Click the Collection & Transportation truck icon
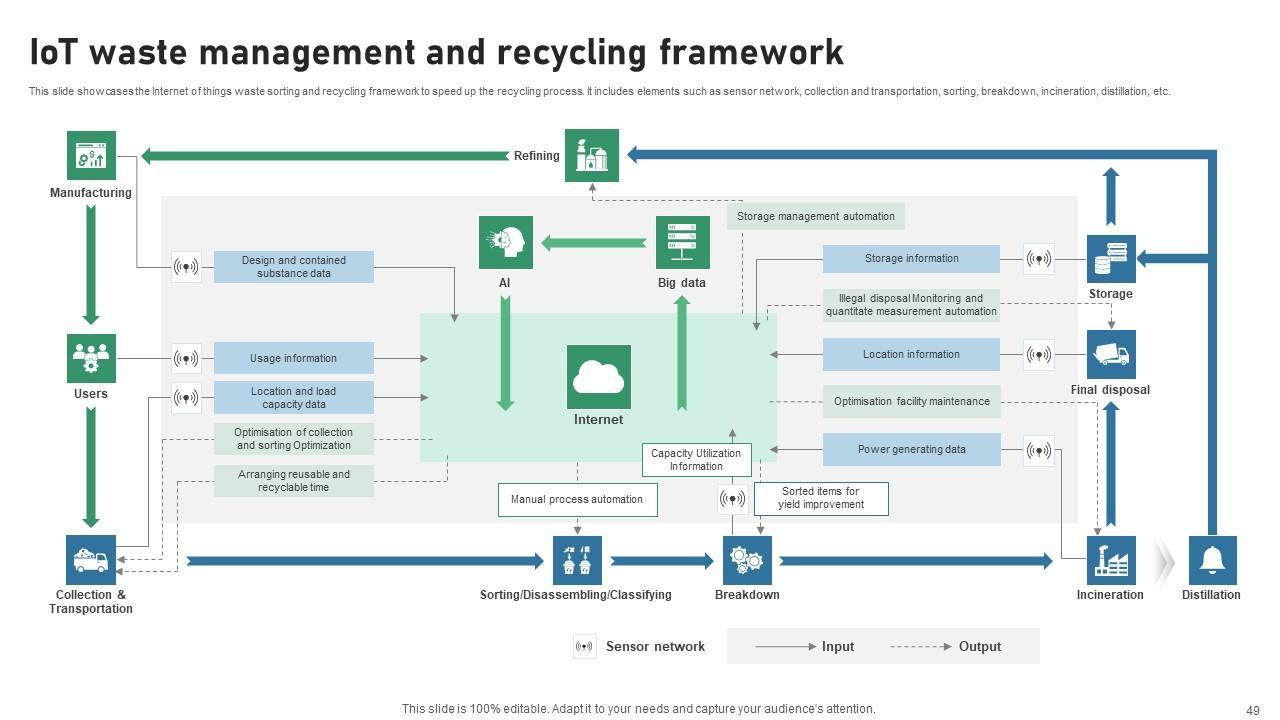The width and height of the screenshot is (1280, 720). (x=91, y=560)
